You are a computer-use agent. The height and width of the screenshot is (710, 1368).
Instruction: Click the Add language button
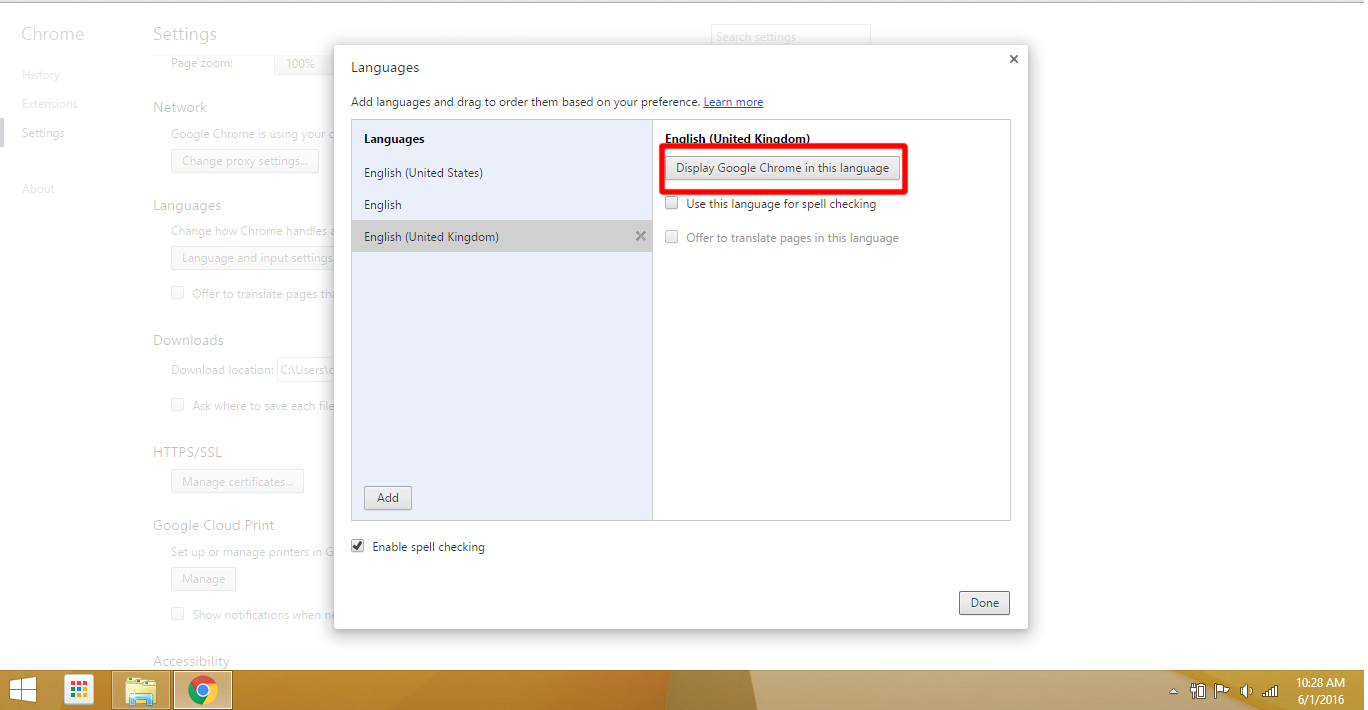click(x=388, y=498)
